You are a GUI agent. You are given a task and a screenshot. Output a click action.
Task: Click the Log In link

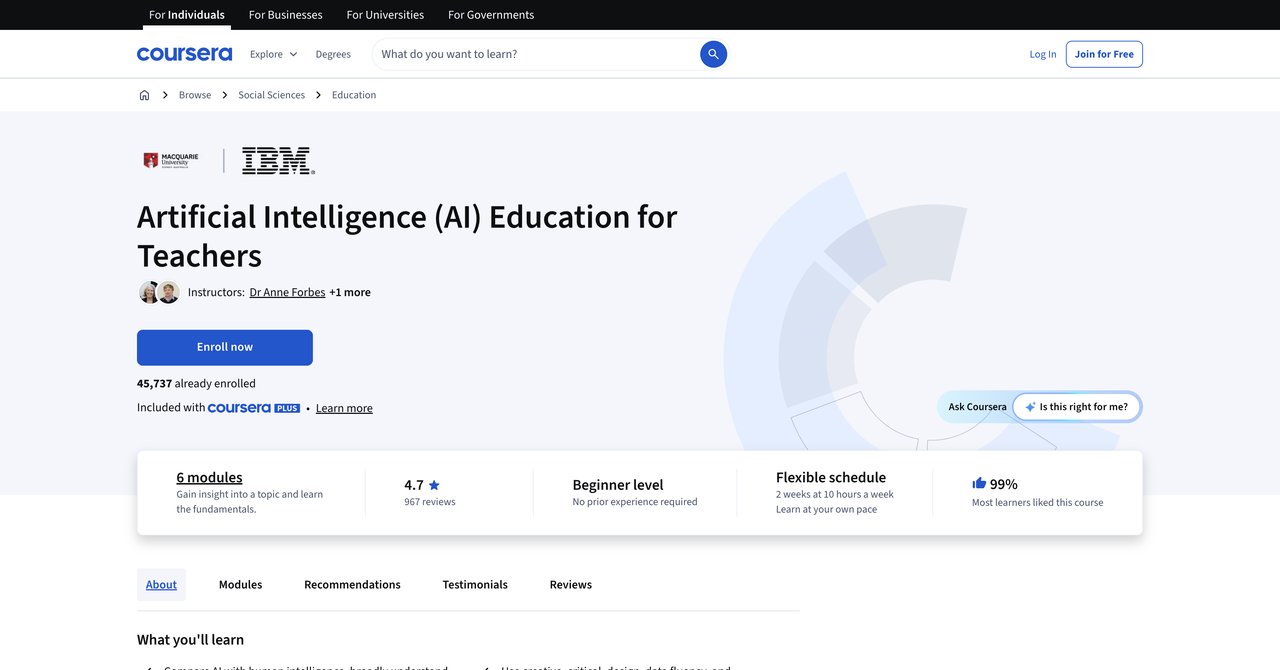tap(1043, 54)
